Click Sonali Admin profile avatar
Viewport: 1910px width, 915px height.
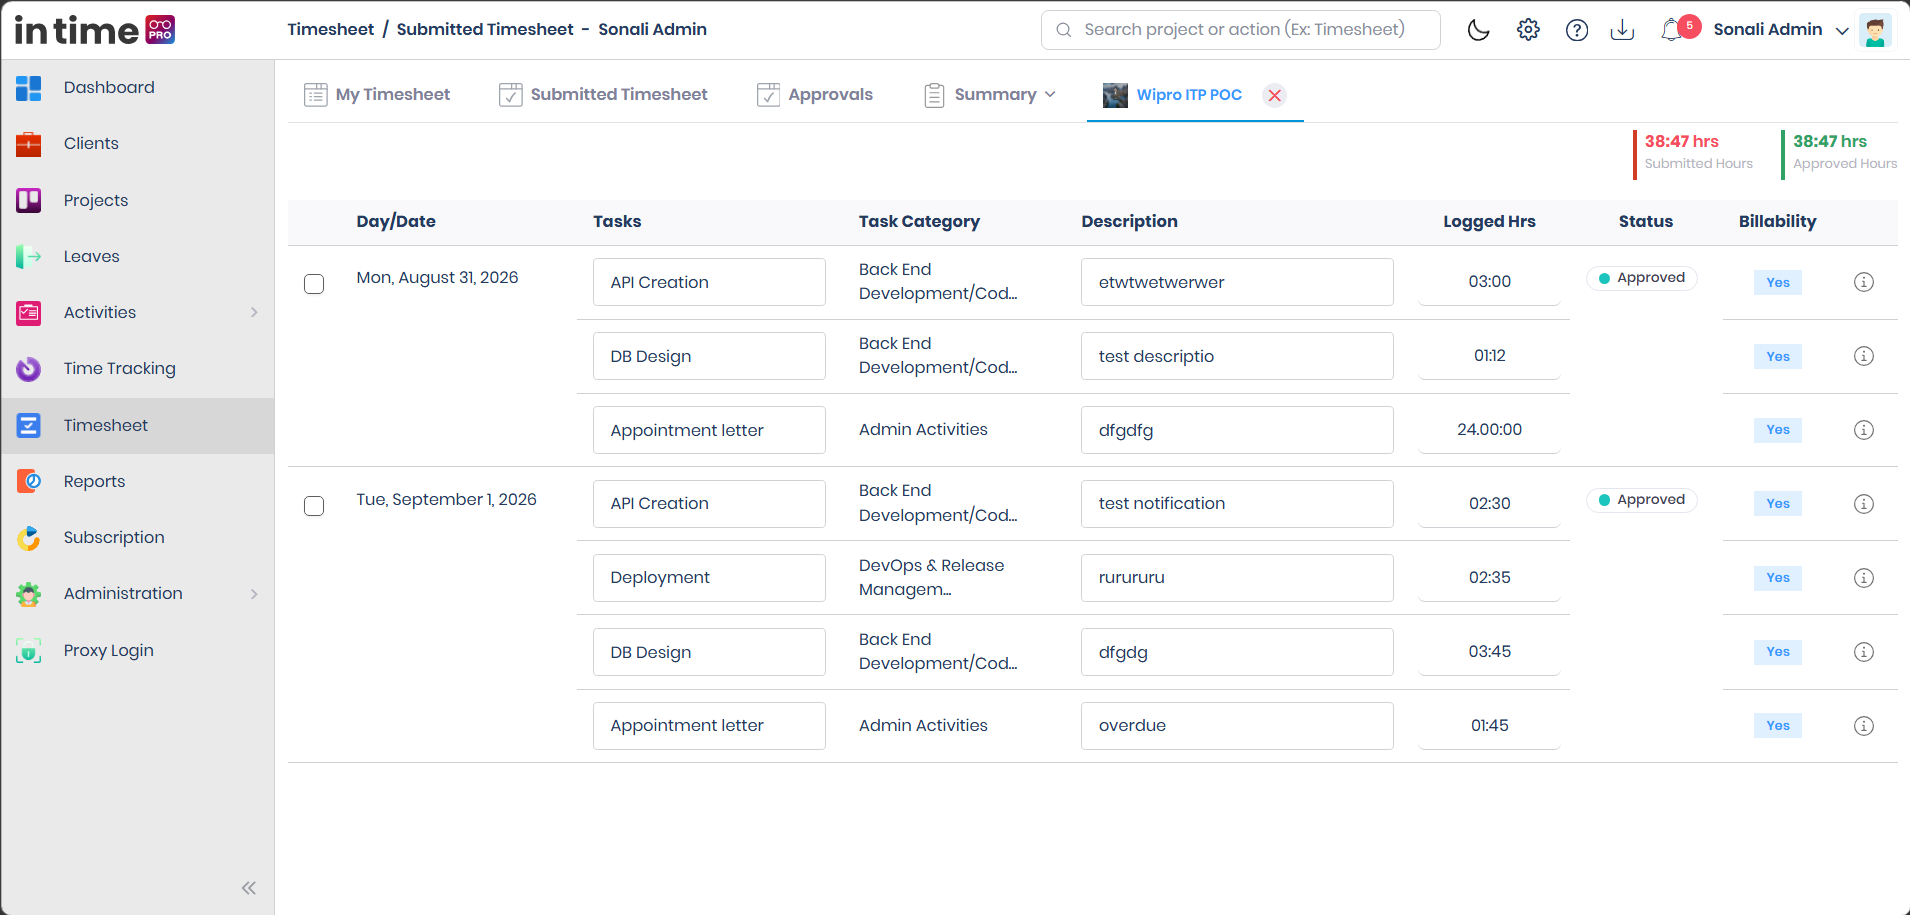point(1875,30)
